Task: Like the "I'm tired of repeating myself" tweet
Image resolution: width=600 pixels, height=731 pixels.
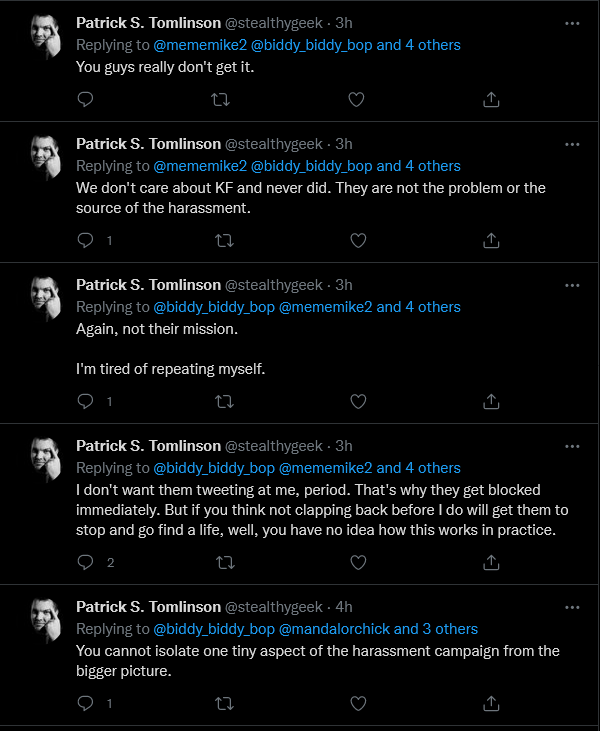Action: click(x=358, y=401)
